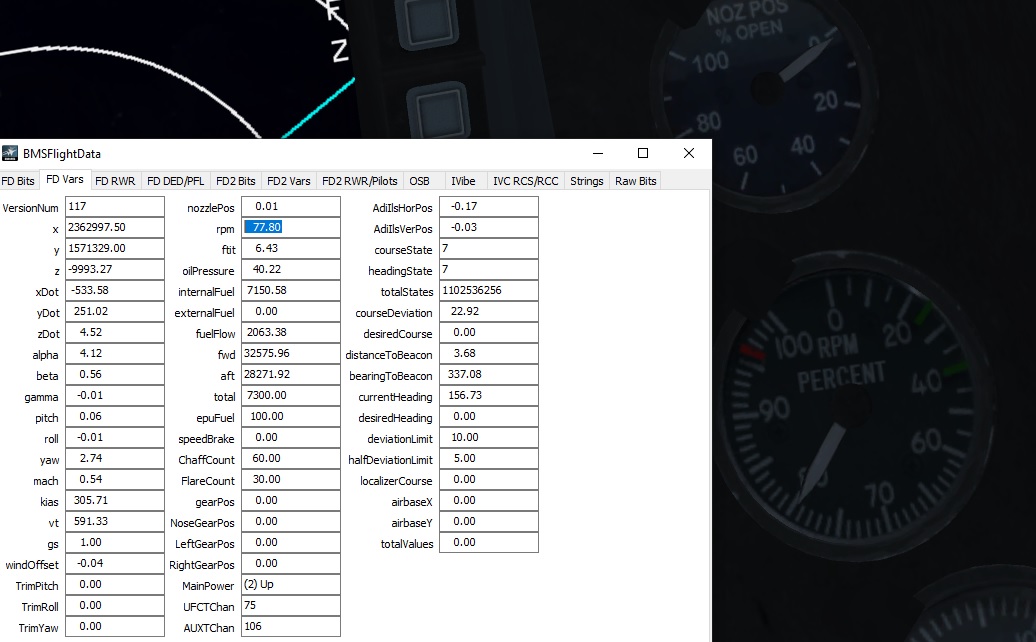Click the gs value field
1036x642 pixels.
click(115, 542)
